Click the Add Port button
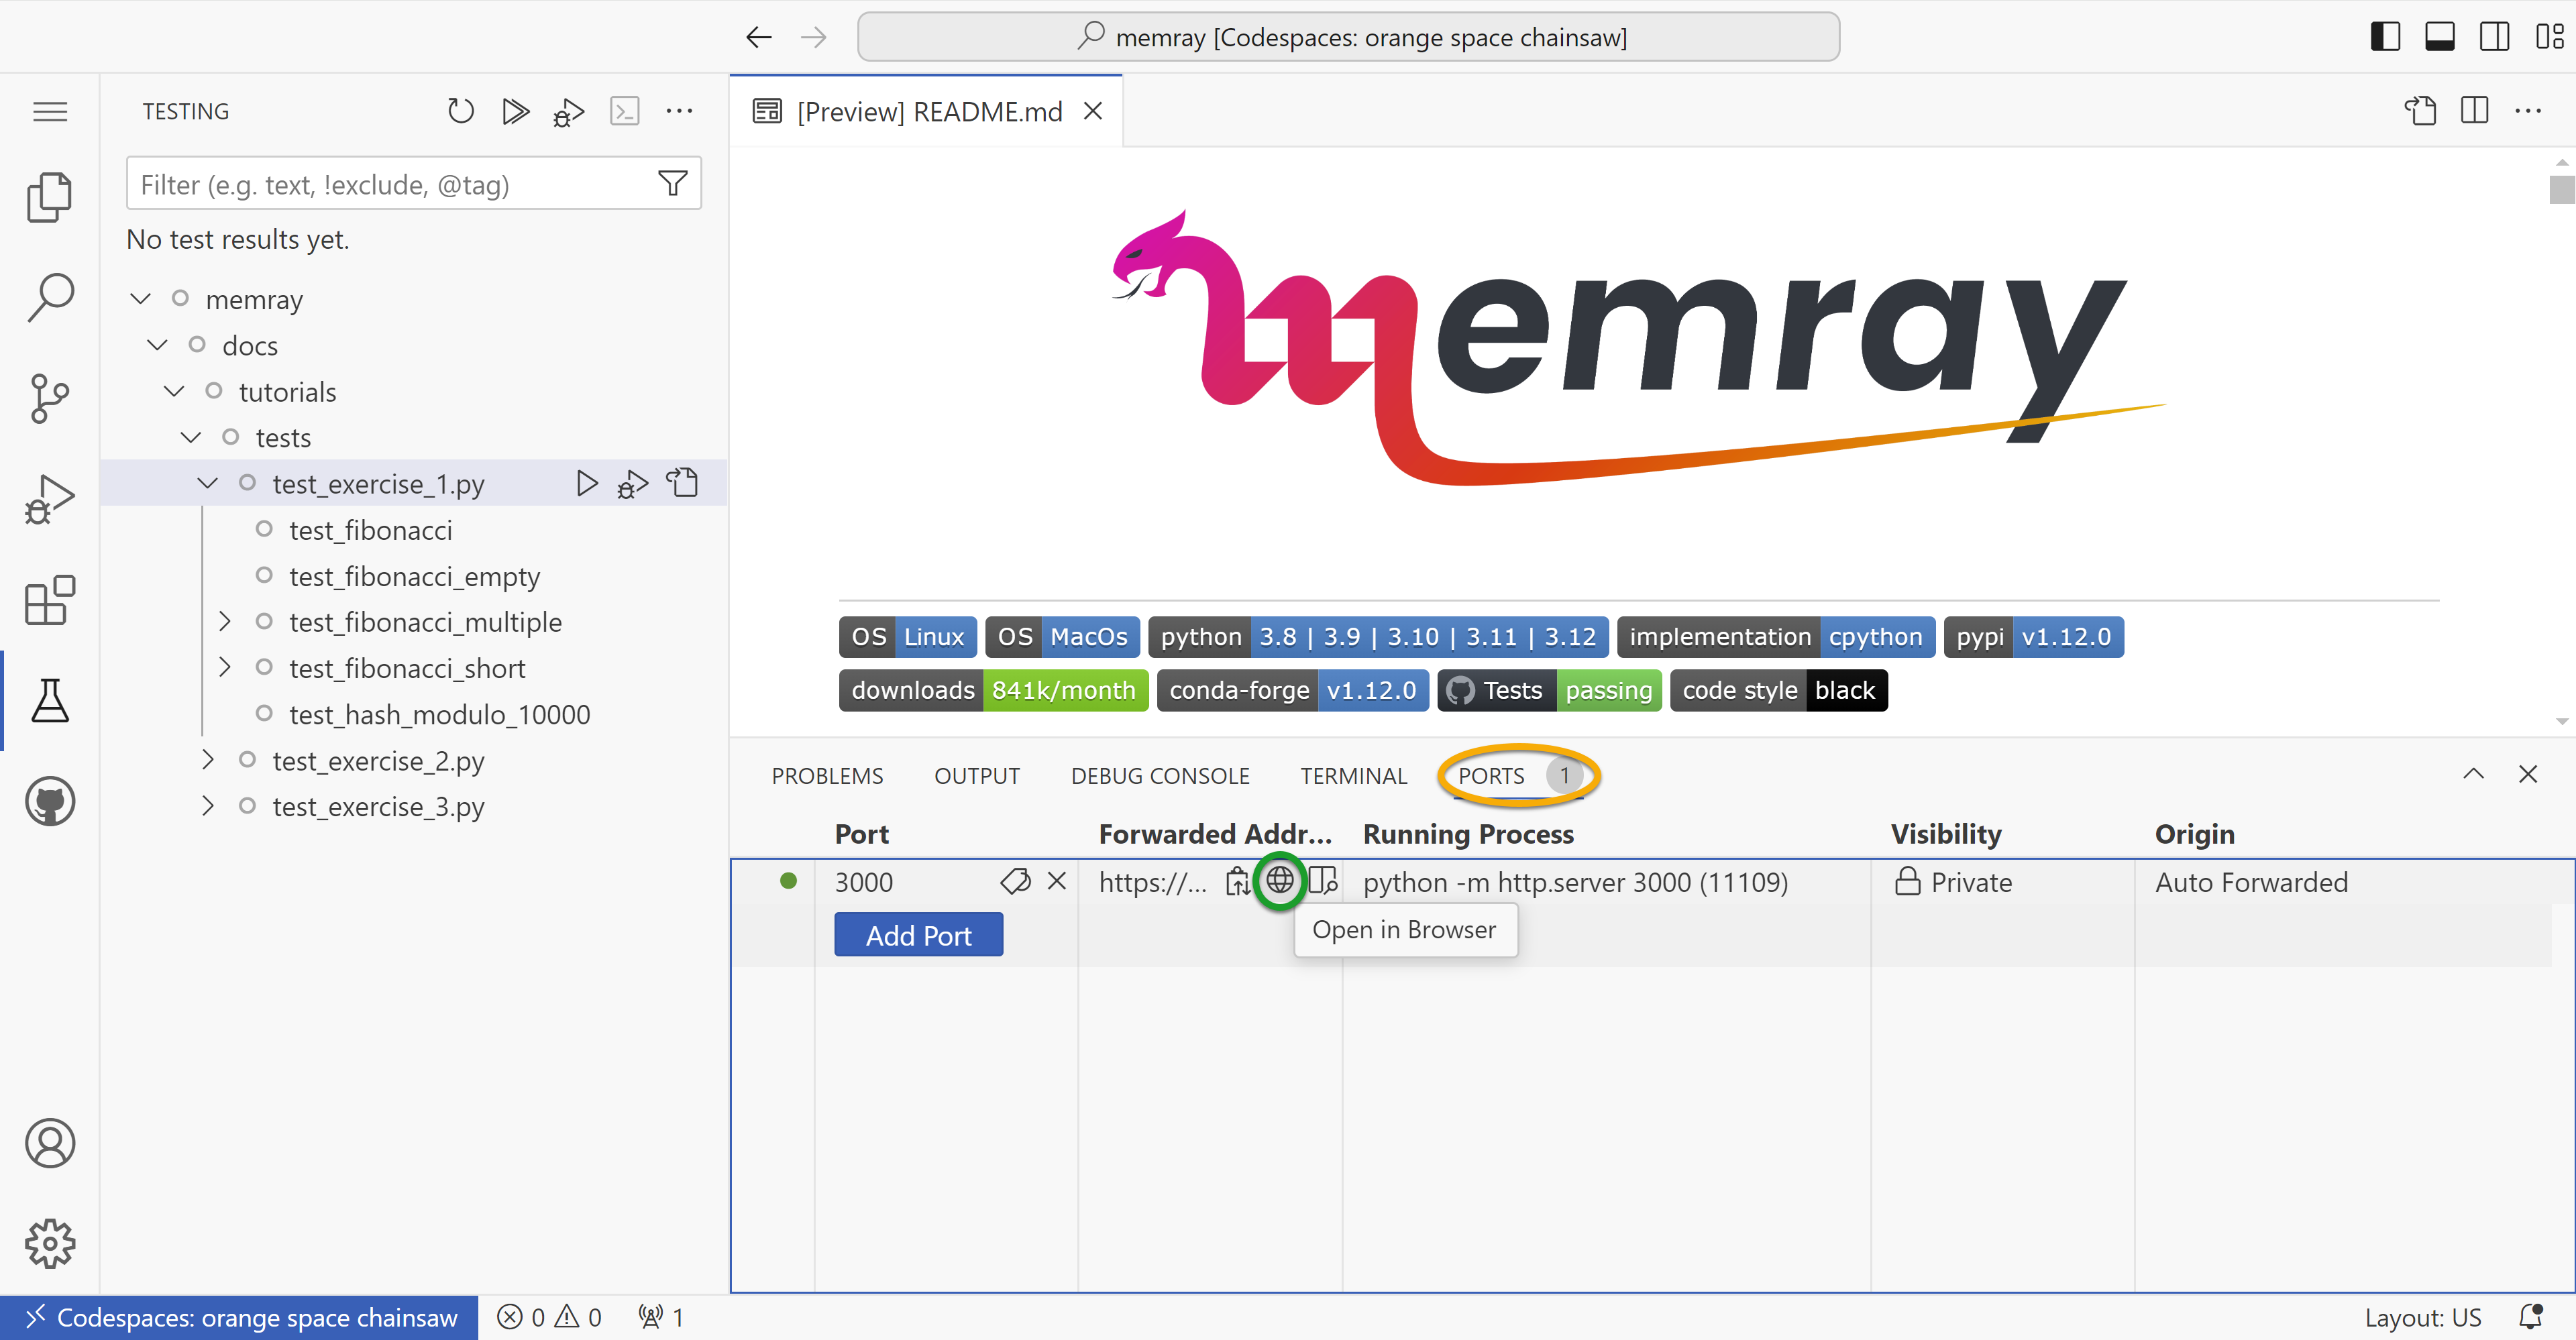The width and height of the screenshot is (2576, 1340). (x=918, y=935)
